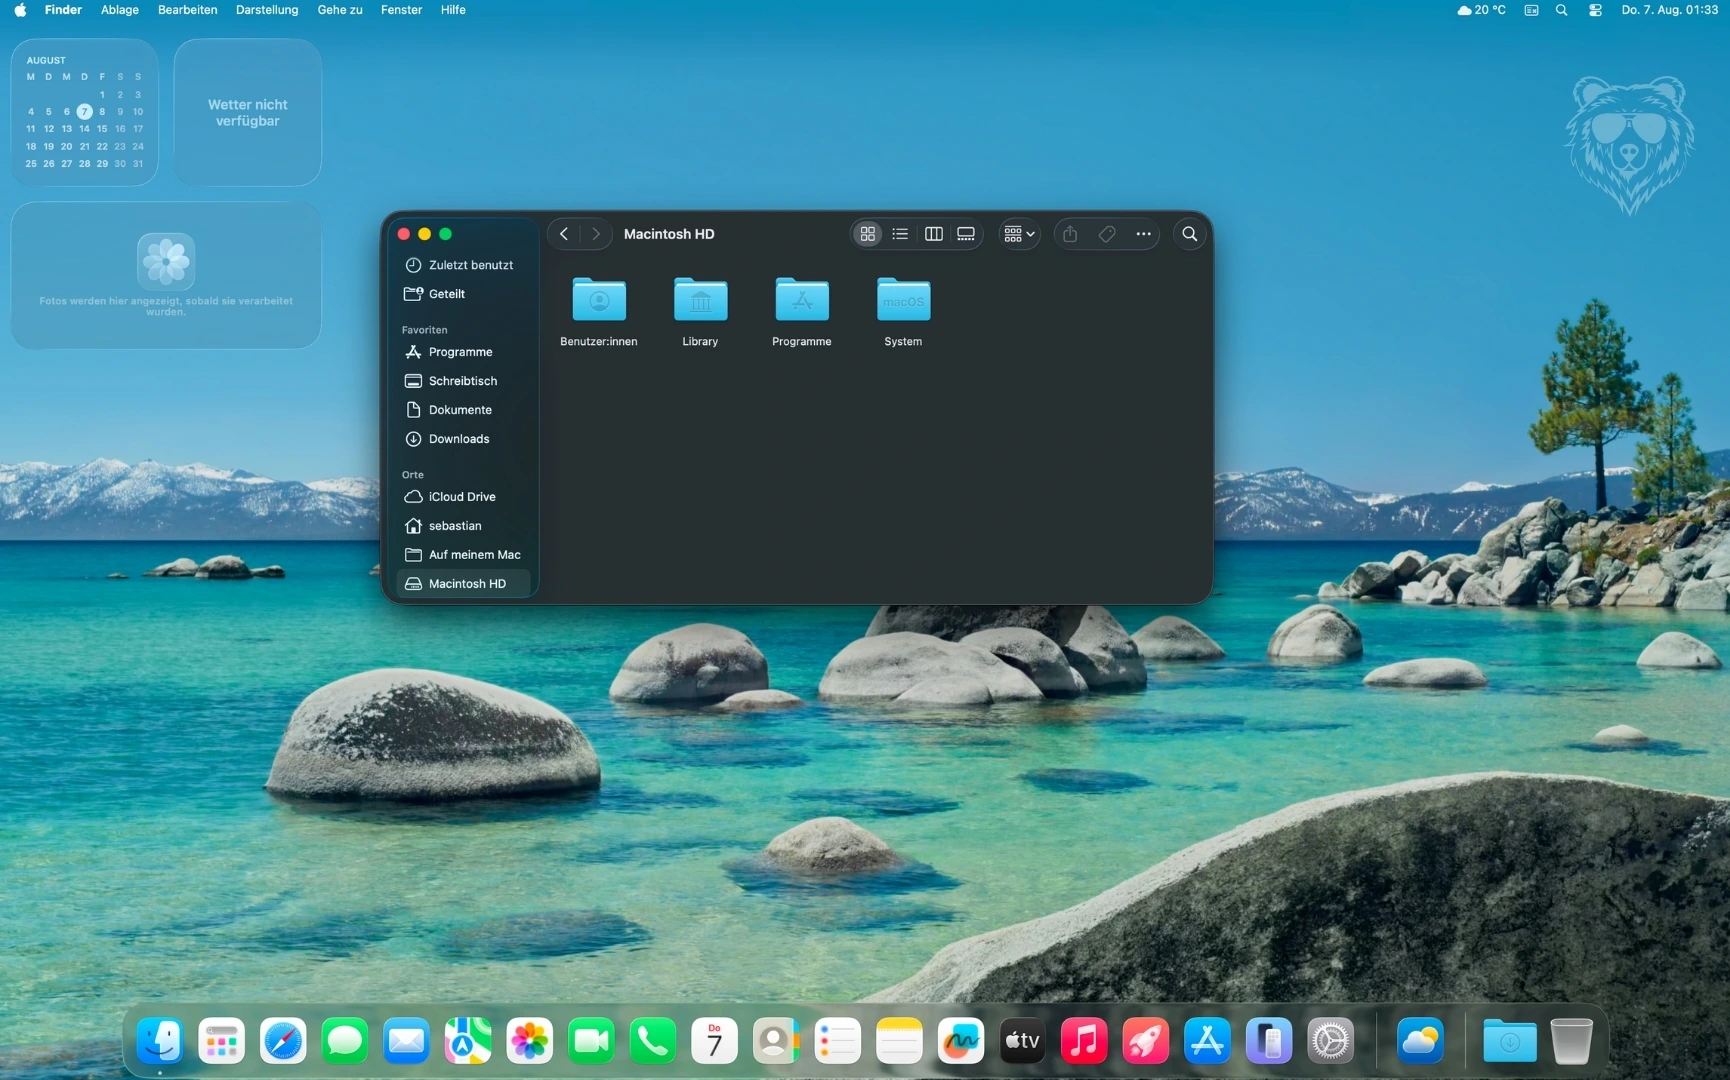Switch to column view in Finder toolbar

[932, 233]
